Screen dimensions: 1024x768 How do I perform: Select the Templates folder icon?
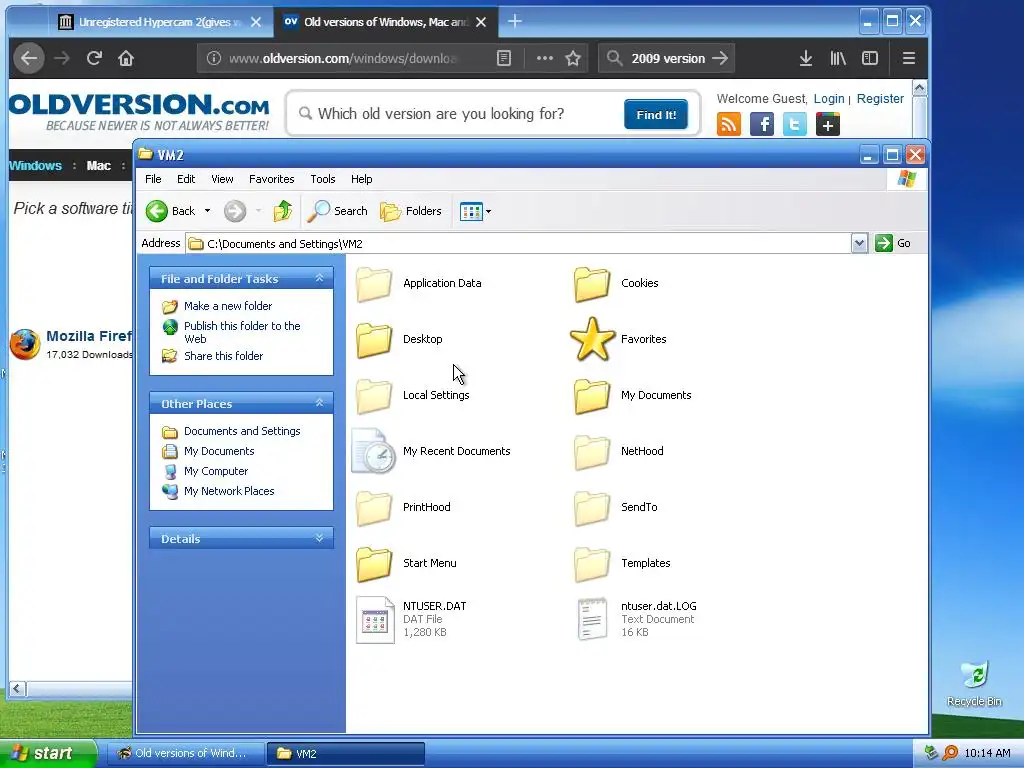pyautogui.click(x=592, y=564)
